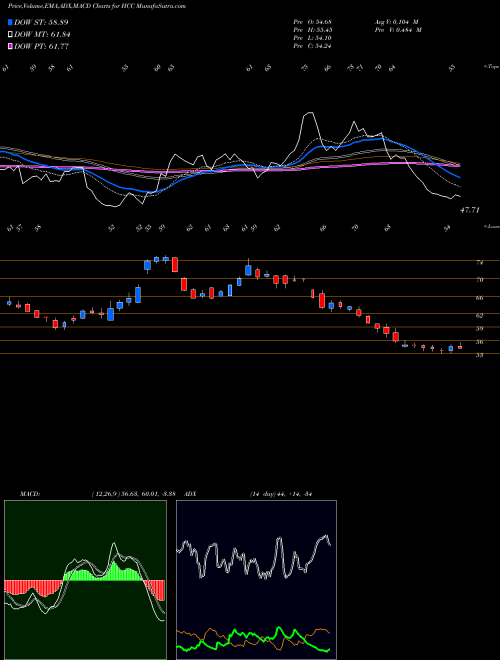Viewport: 500px width, 660px height.
Task: Click the white DOW MT legend swatch
Action: click(11, 35)
